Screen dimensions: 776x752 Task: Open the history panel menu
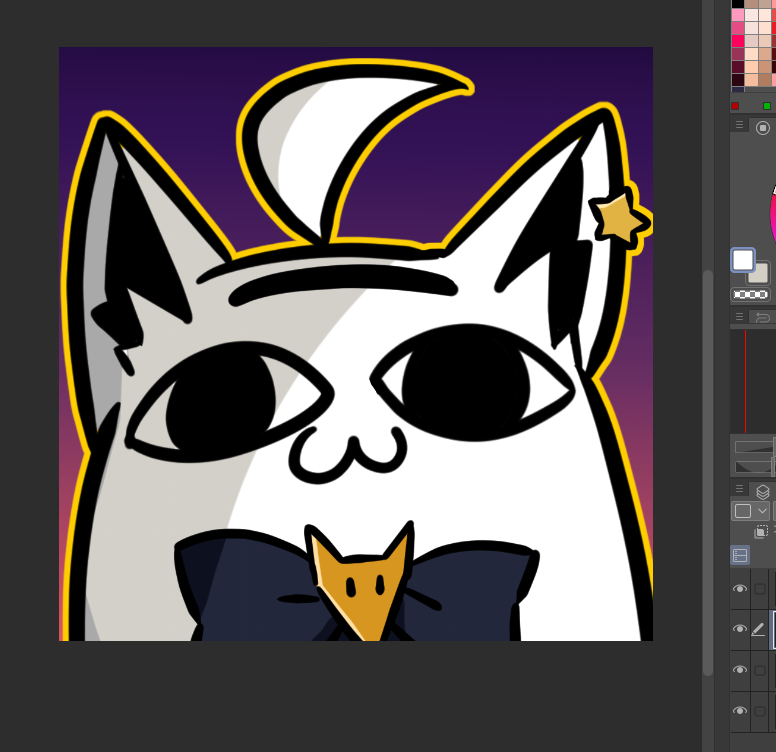[739, 317]
